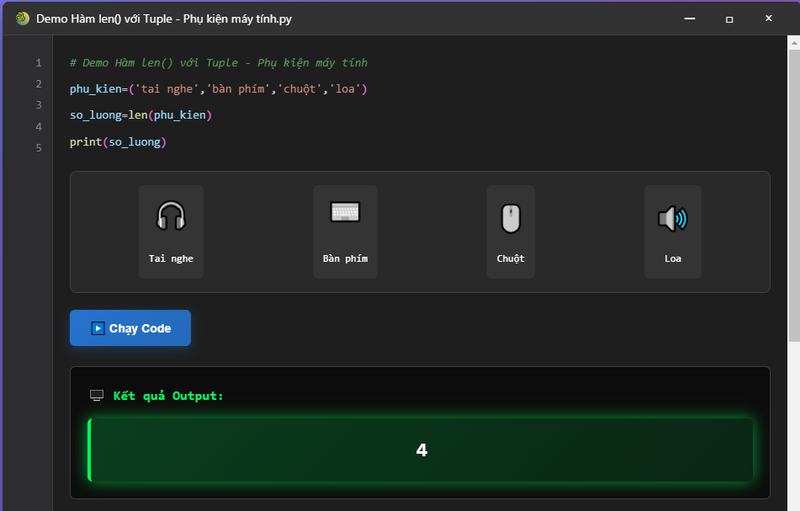
Task: Click the "Kết quả Output:" heading
Action: tap(168, 396)
